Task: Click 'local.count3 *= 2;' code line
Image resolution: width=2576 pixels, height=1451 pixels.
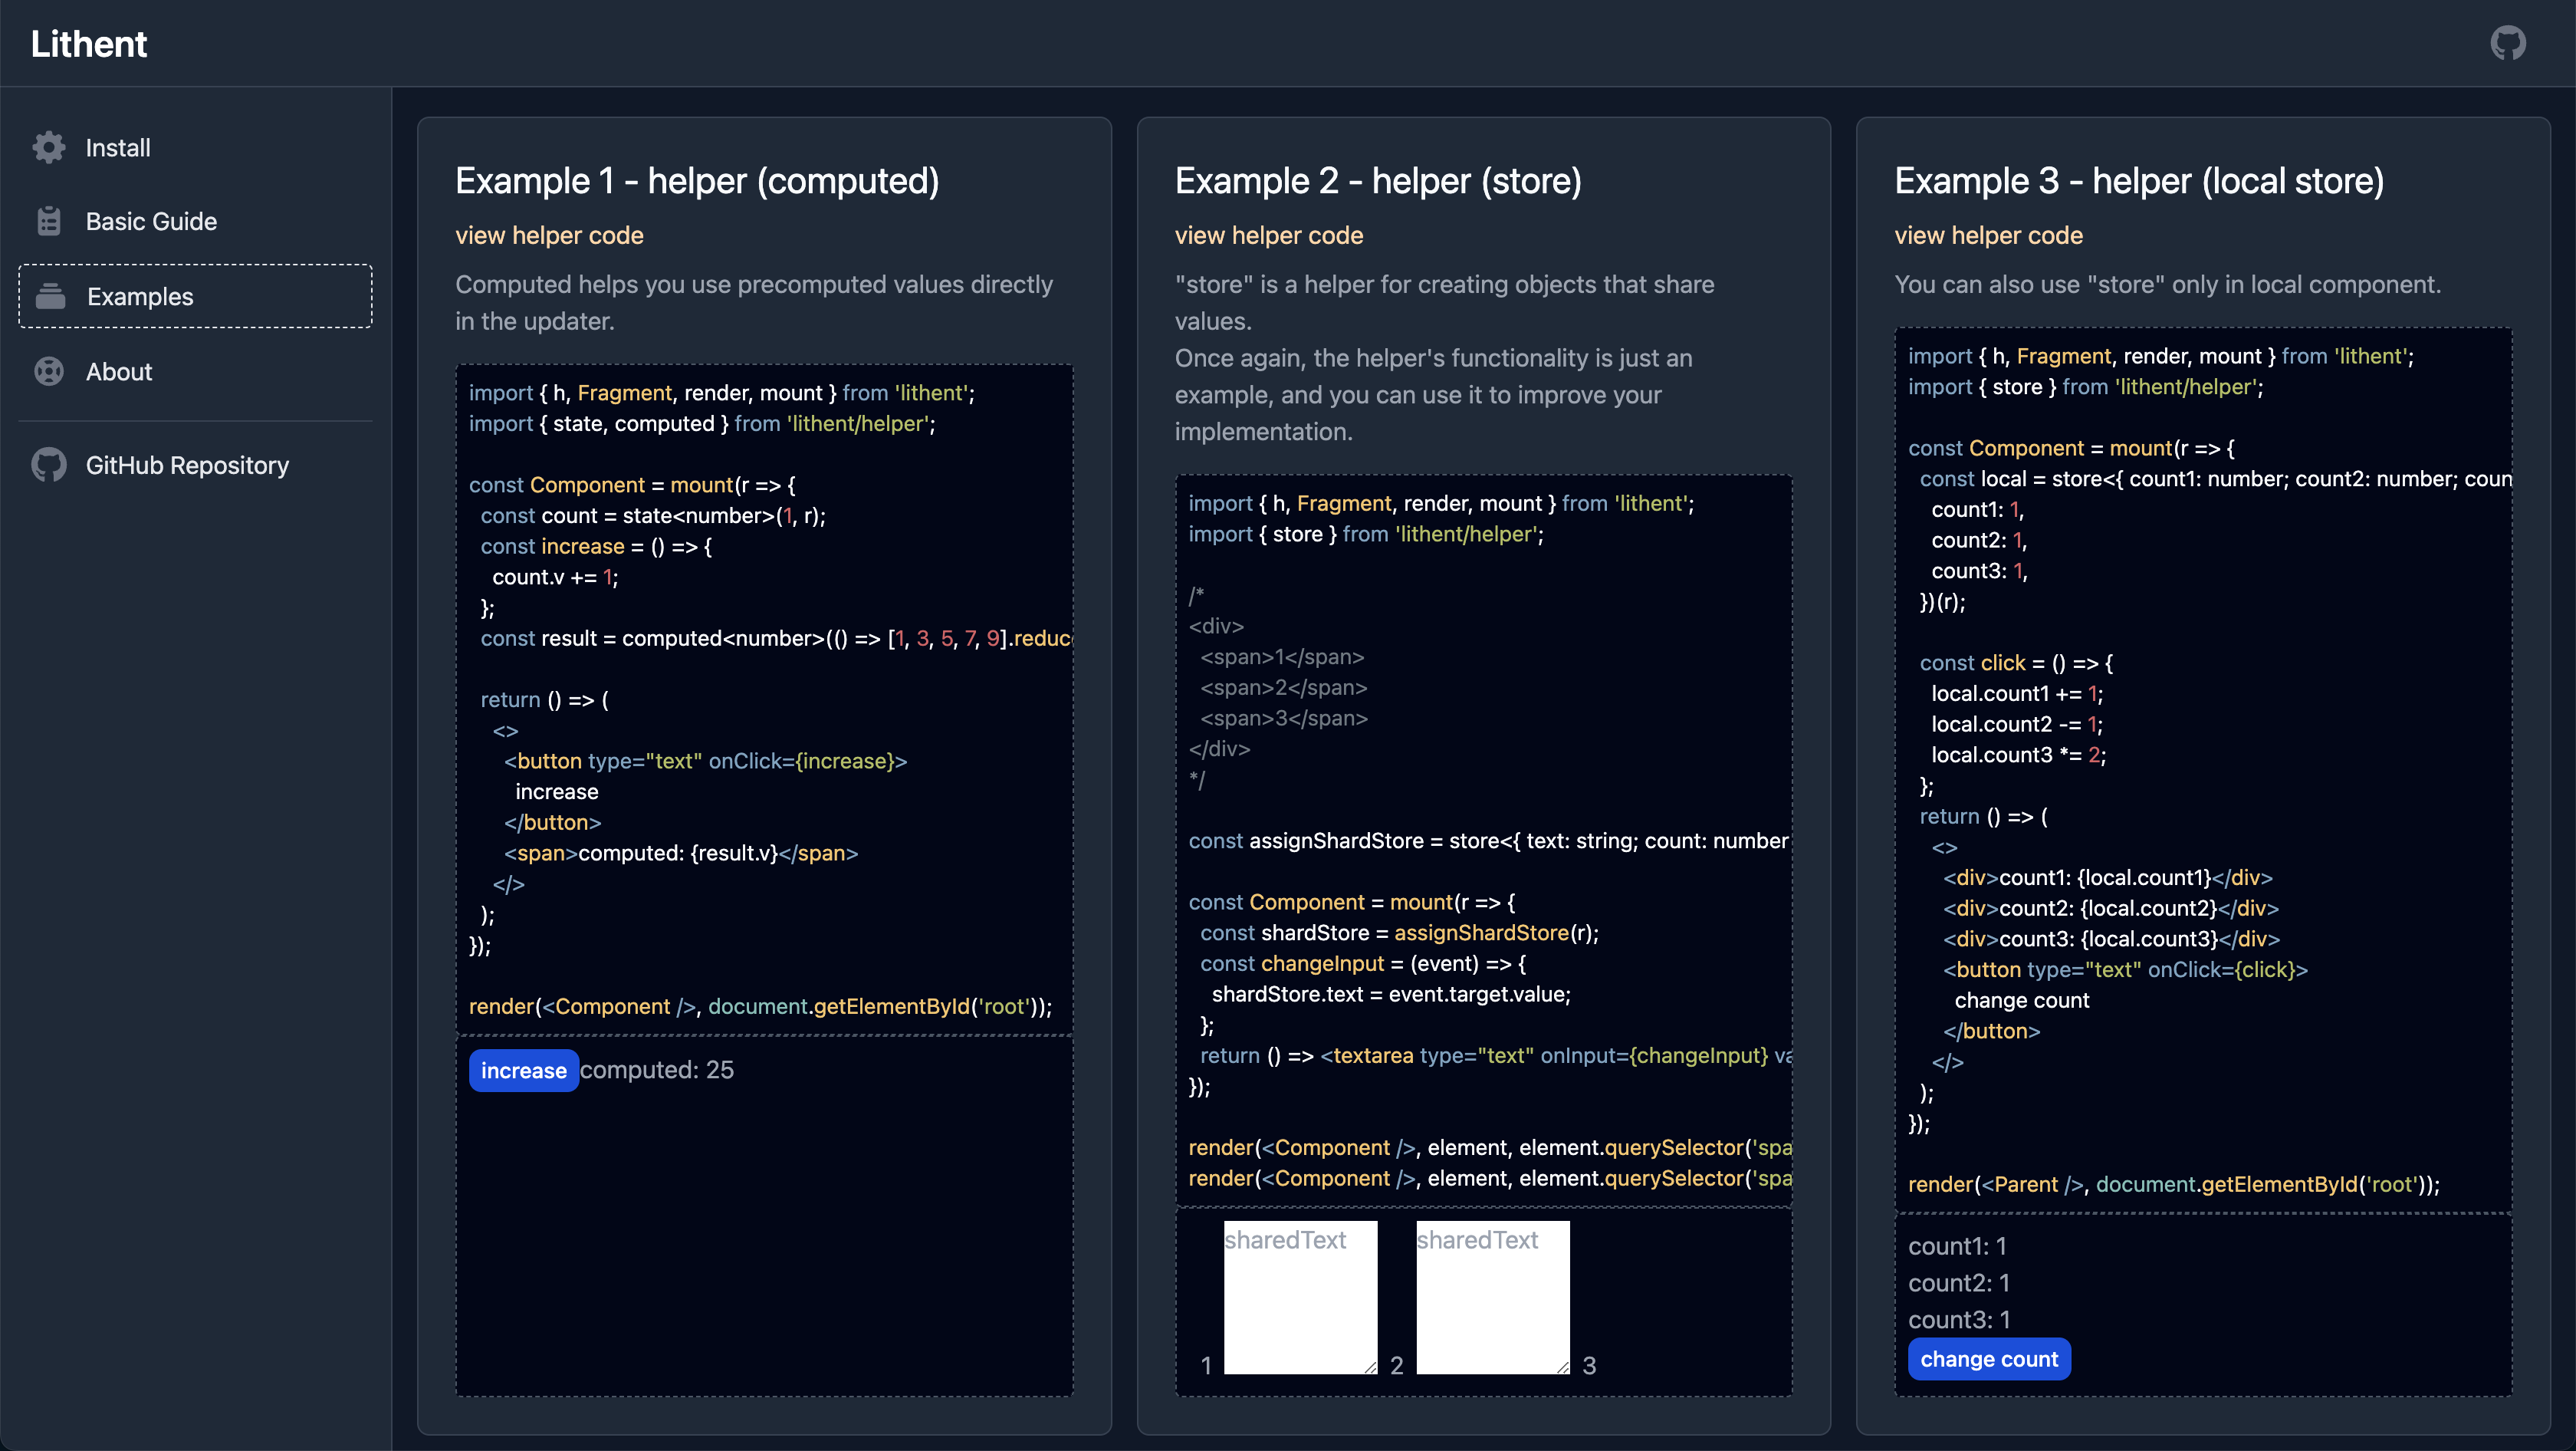Action: tap(2018, 755)
